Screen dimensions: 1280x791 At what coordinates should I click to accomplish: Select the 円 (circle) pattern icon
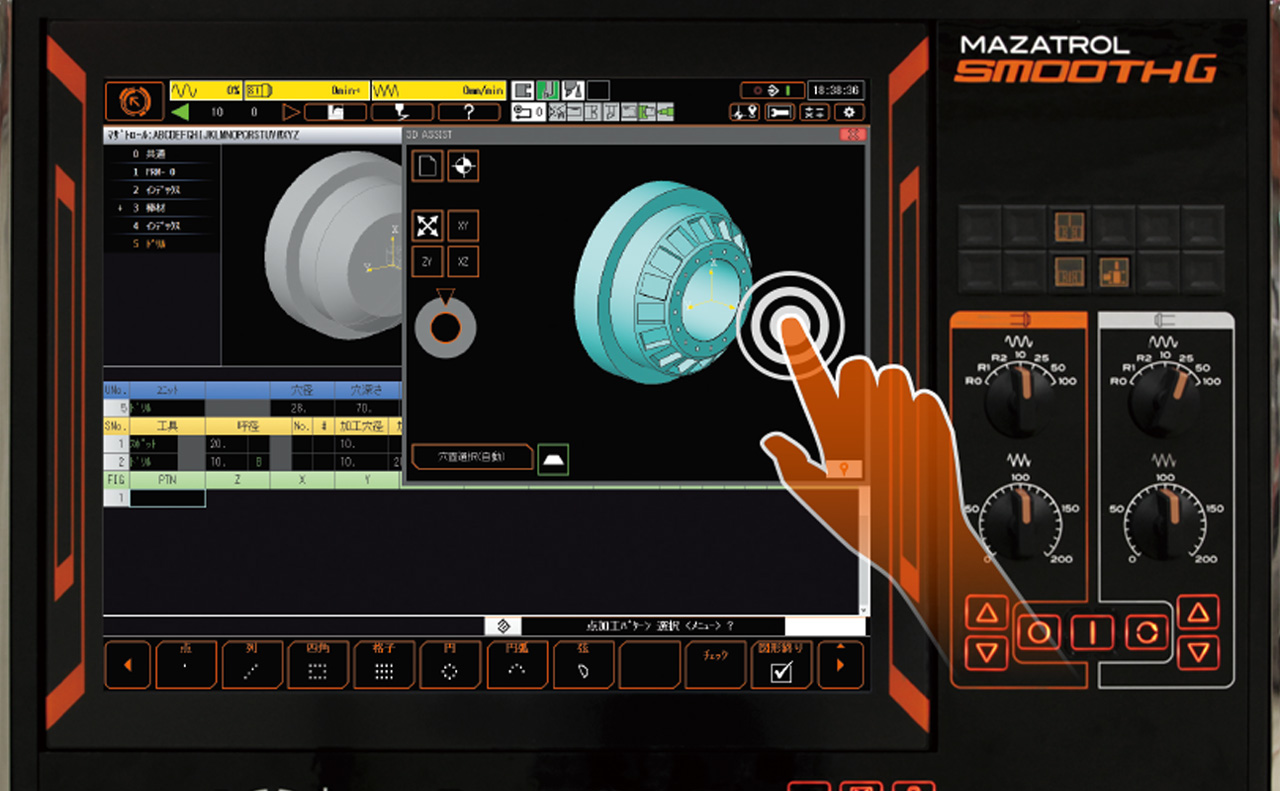coord(451,665)
